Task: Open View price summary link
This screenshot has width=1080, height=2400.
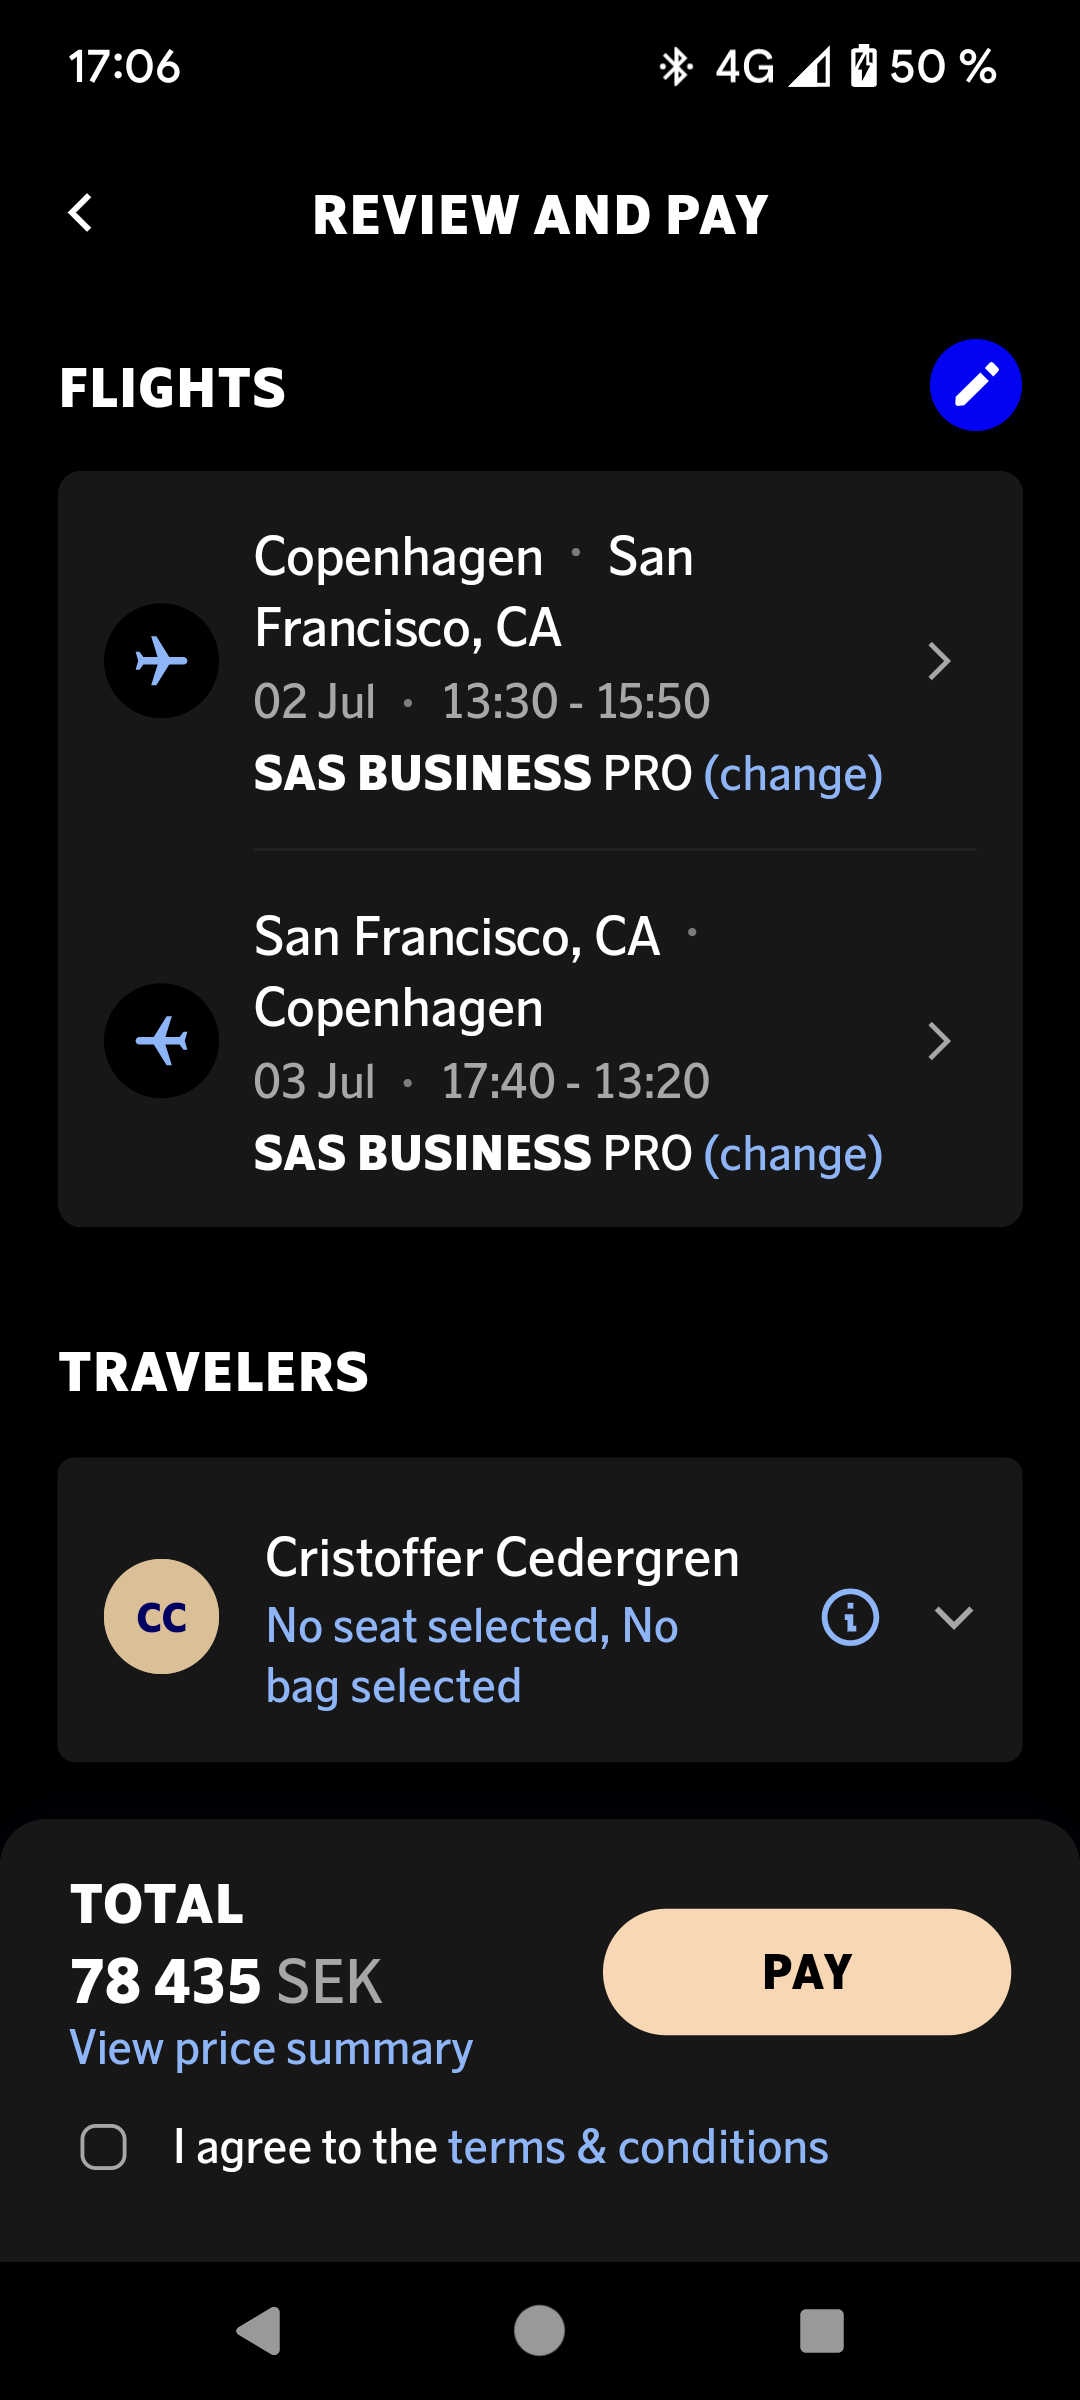Action: point(271,2049)
